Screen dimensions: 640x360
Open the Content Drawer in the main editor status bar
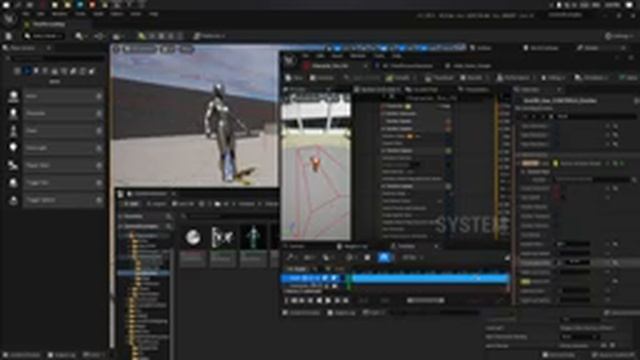(21, 355)
